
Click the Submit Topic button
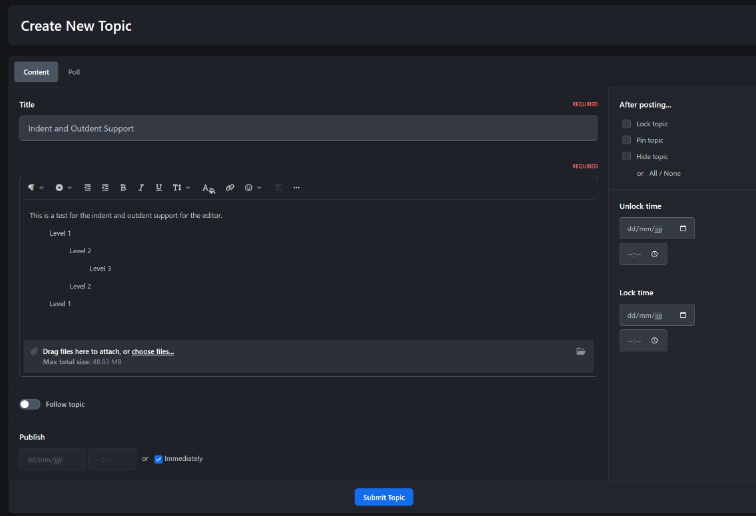[383, 497]
